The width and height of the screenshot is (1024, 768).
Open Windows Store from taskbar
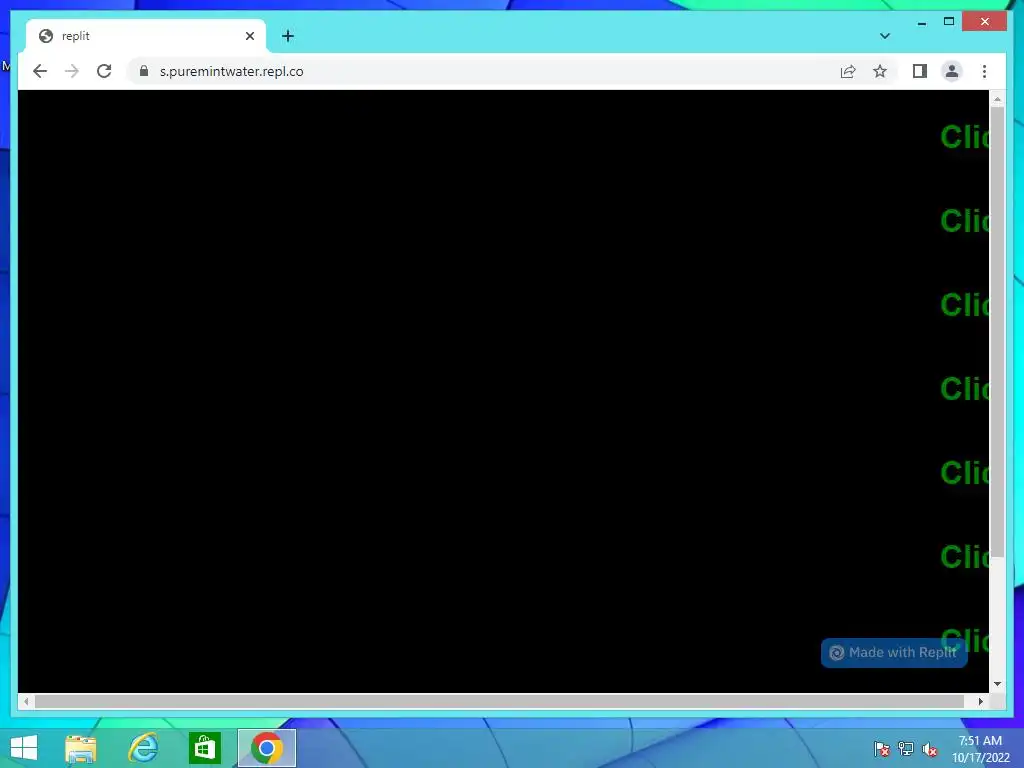[204, 748]
